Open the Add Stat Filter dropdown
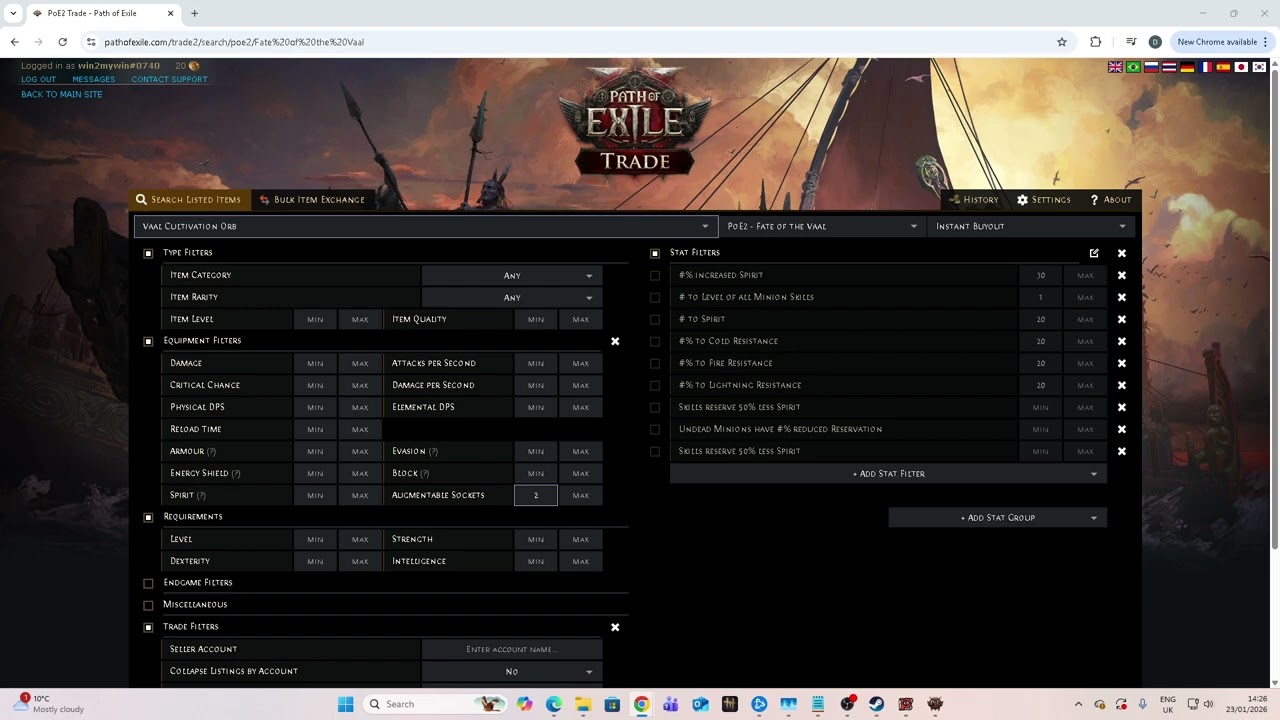This screenshot has width=1280, height=720. pos(888,473)
